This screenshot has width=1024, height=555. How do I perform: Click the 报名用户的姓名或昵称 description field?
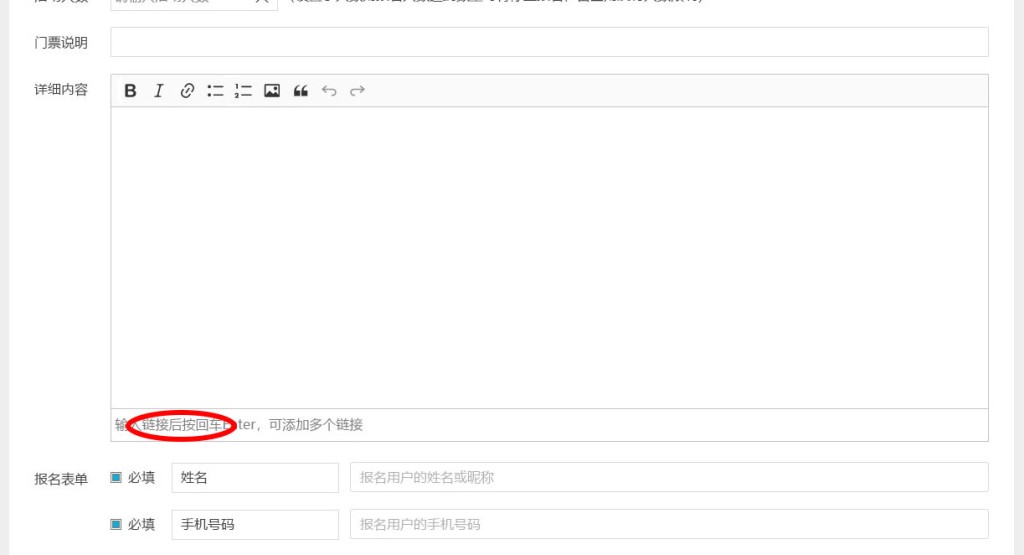point(669,477)
